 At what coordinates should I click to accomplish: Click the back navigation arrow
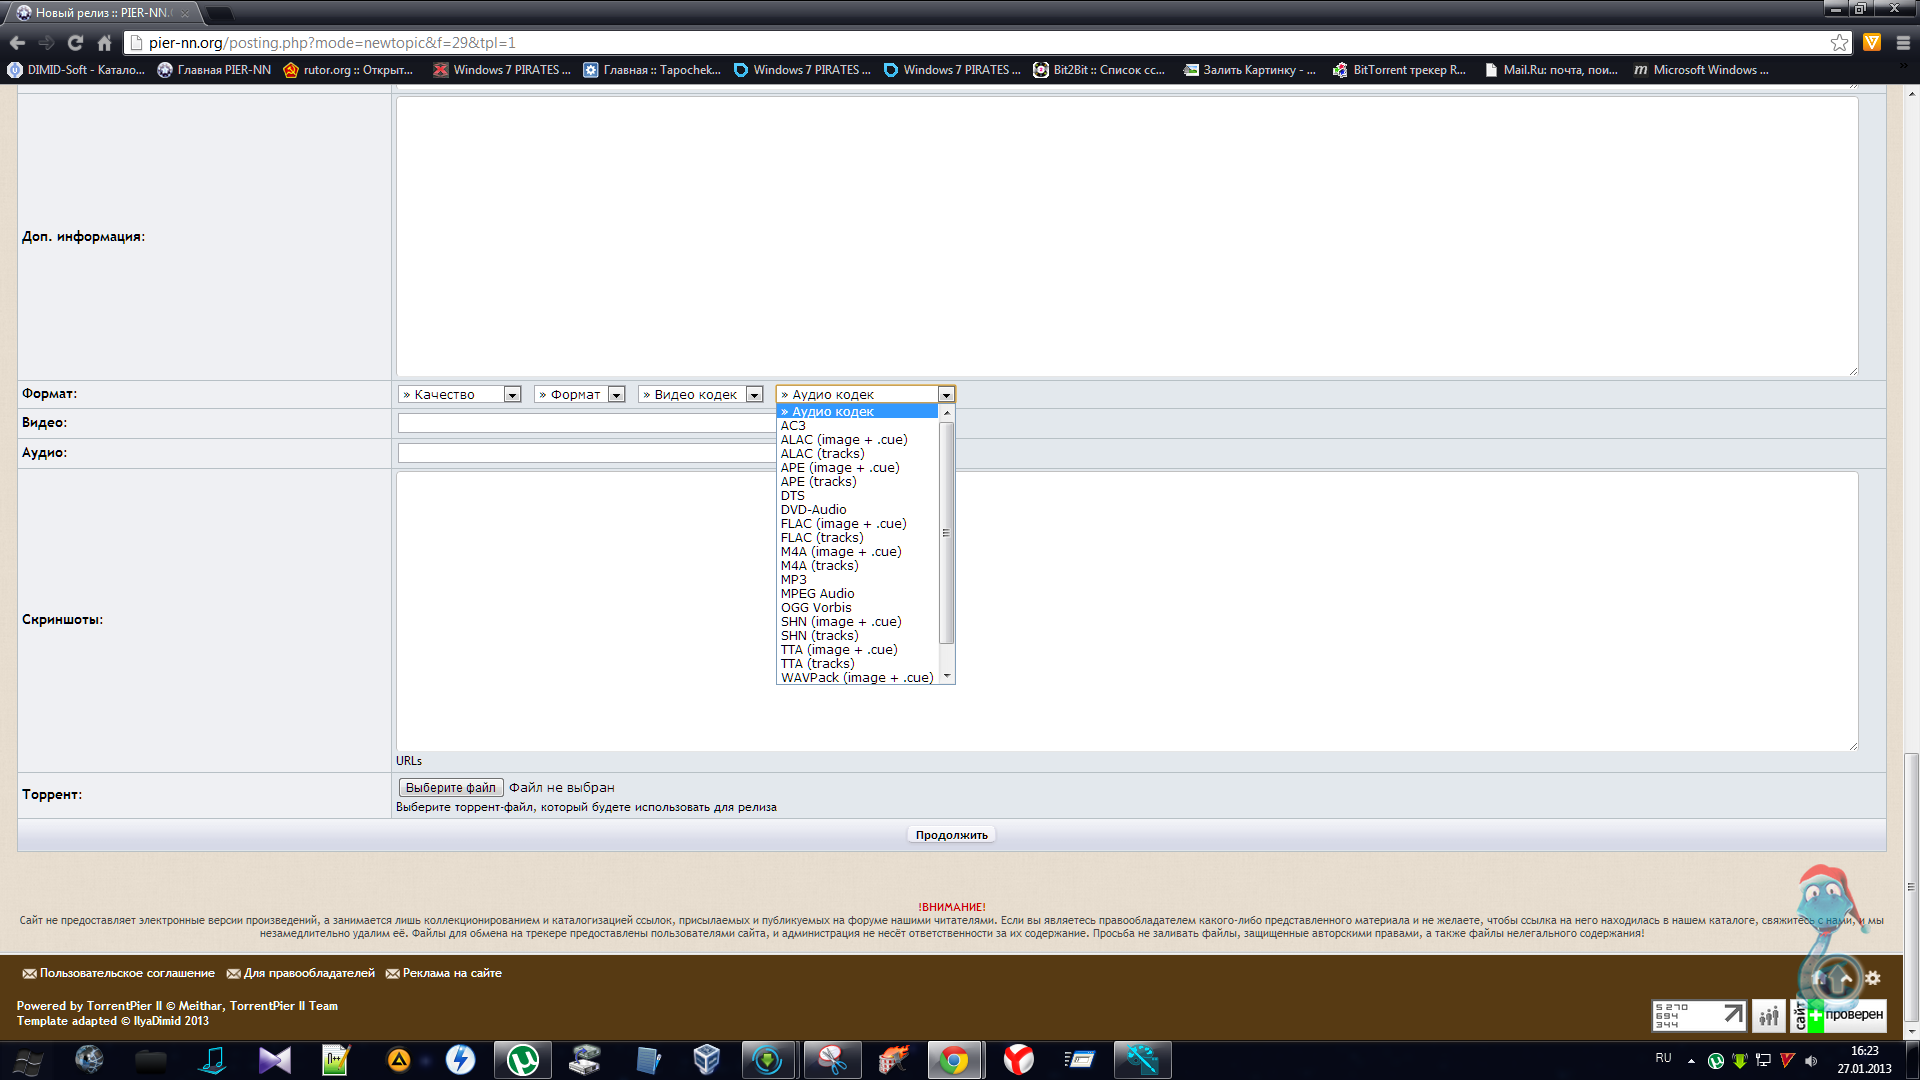[17, 43]
